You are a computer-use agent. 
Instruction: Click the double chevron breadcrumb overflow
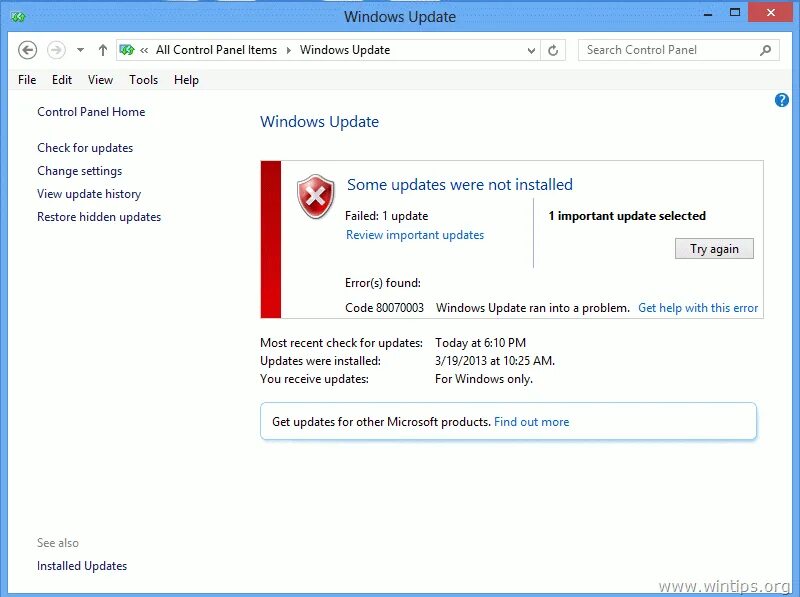coord(144,50)
